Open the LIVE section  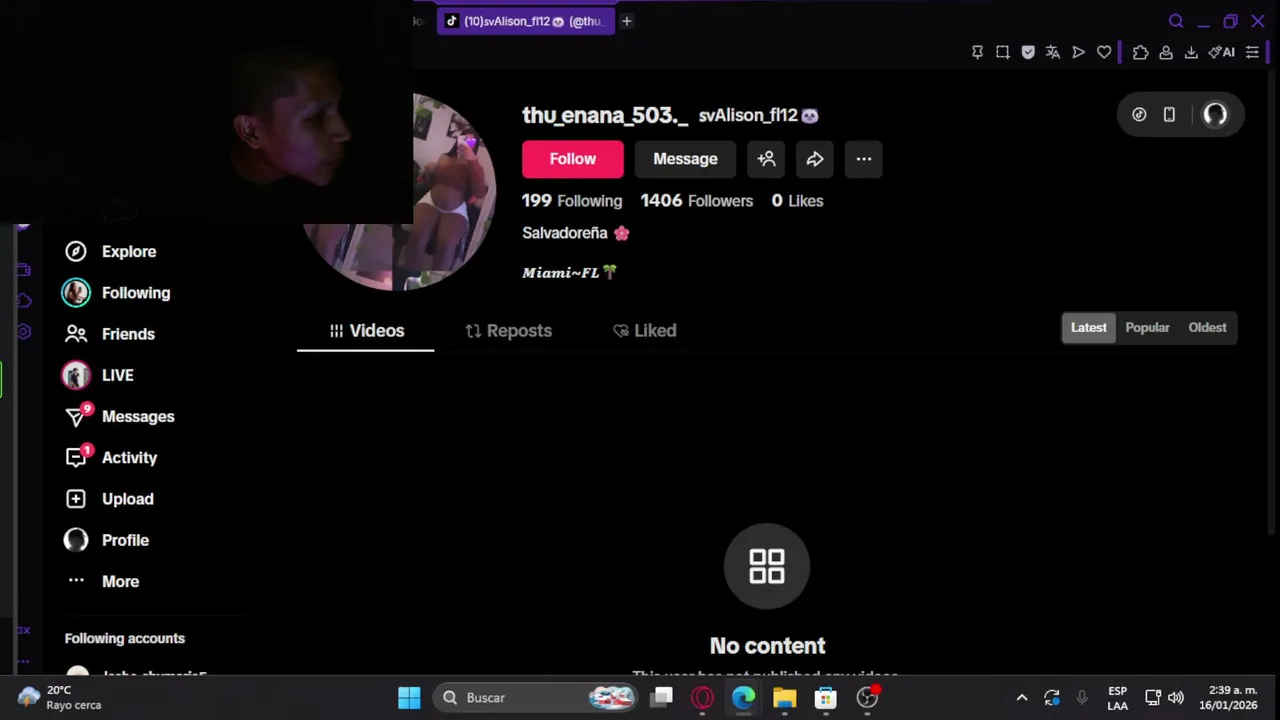pyautogui.click(x=97, y=375)
